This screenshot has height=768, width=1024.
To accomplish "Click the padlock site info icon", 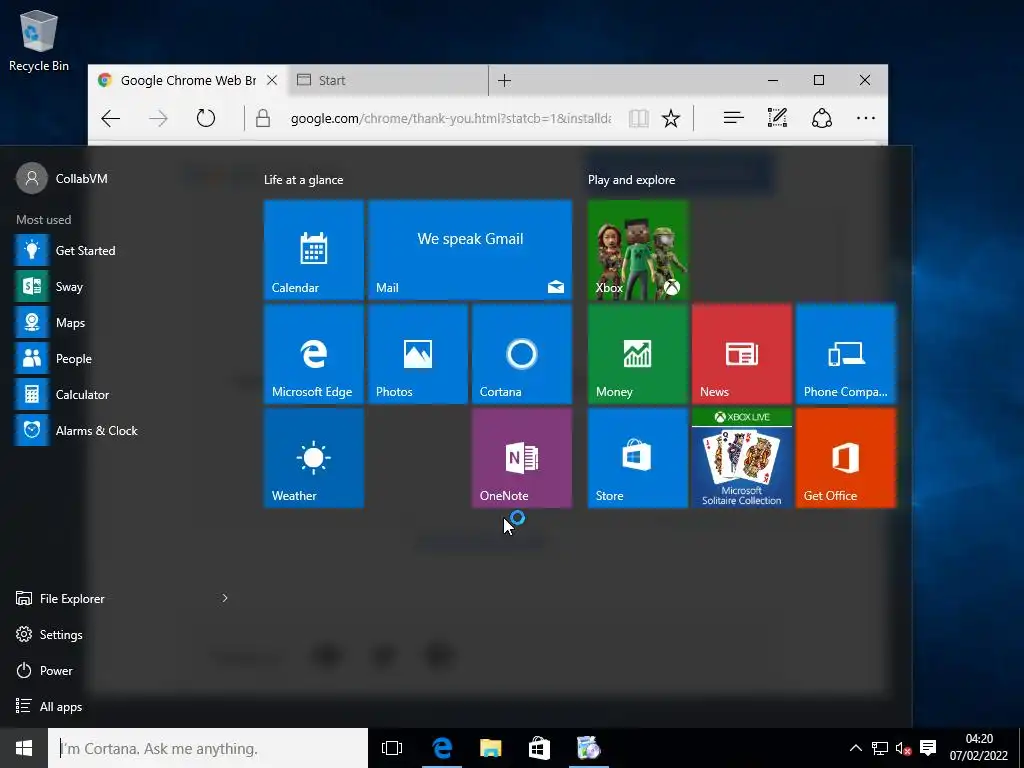I will 263,118.
